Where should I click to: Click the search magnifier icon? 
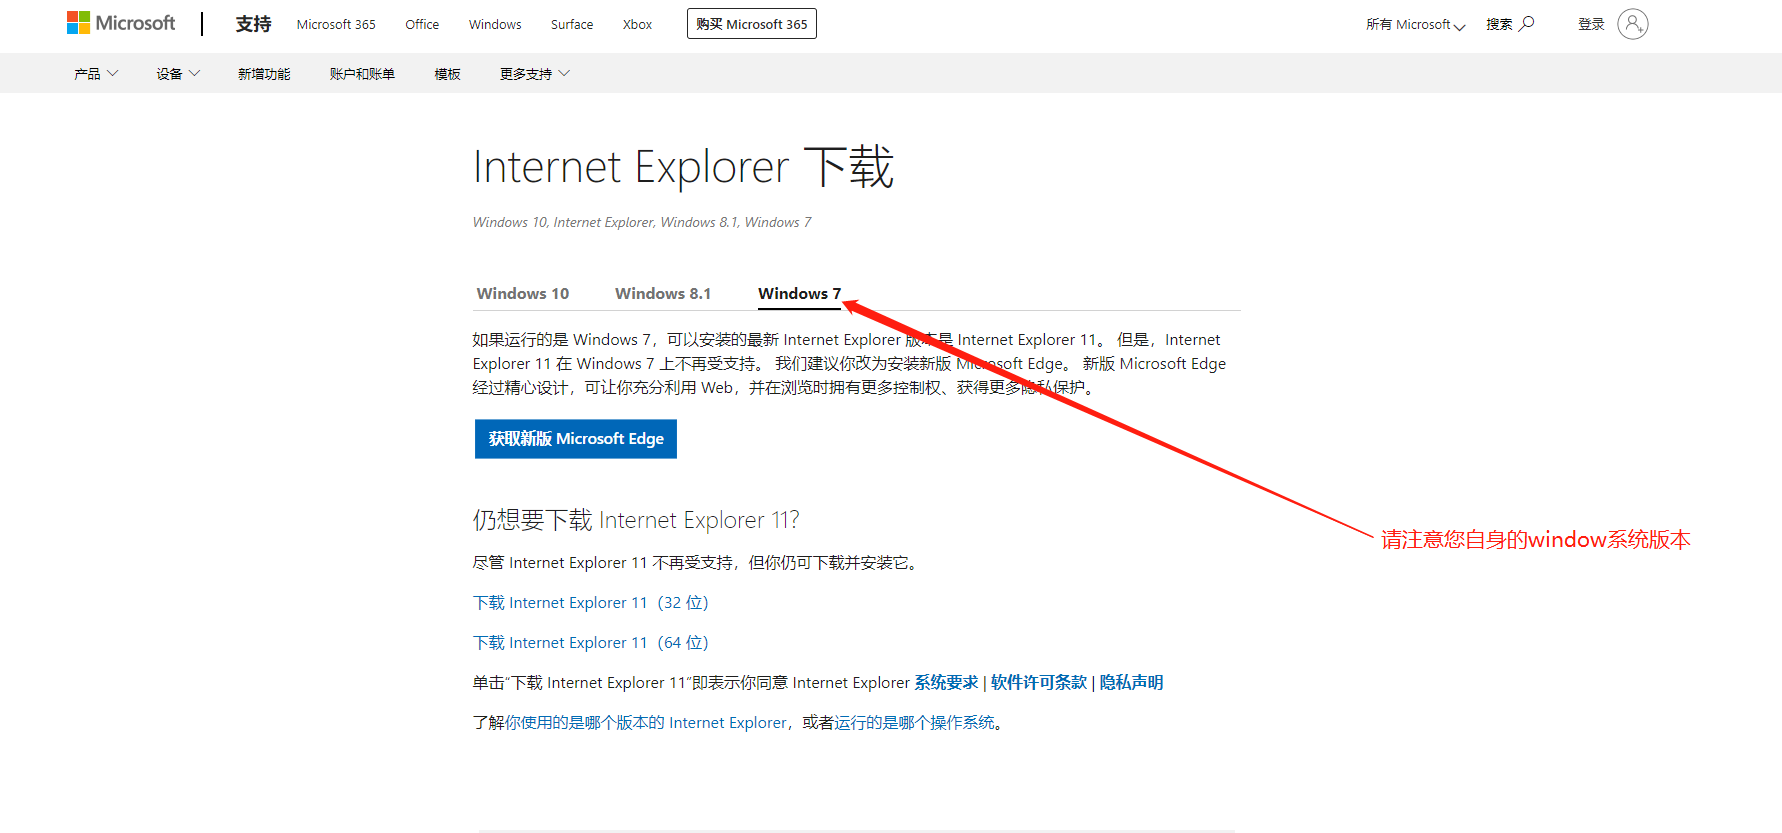point(1527,23)
